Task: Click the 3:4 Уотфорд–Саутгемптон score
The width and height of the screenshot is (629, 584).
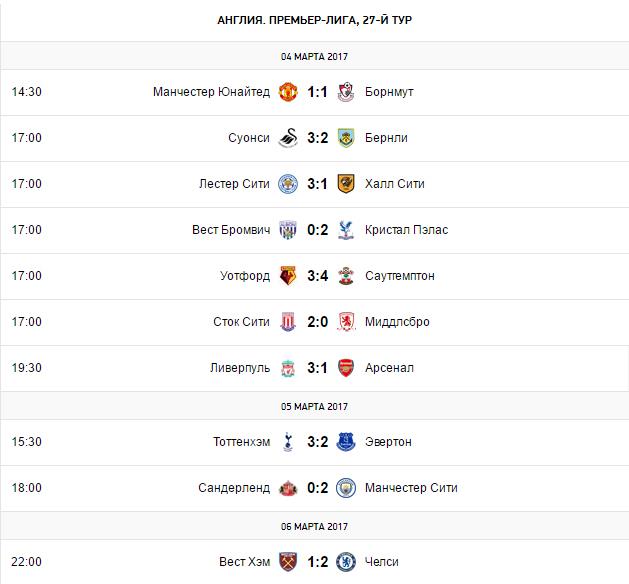Action: [x=317, y=276]
